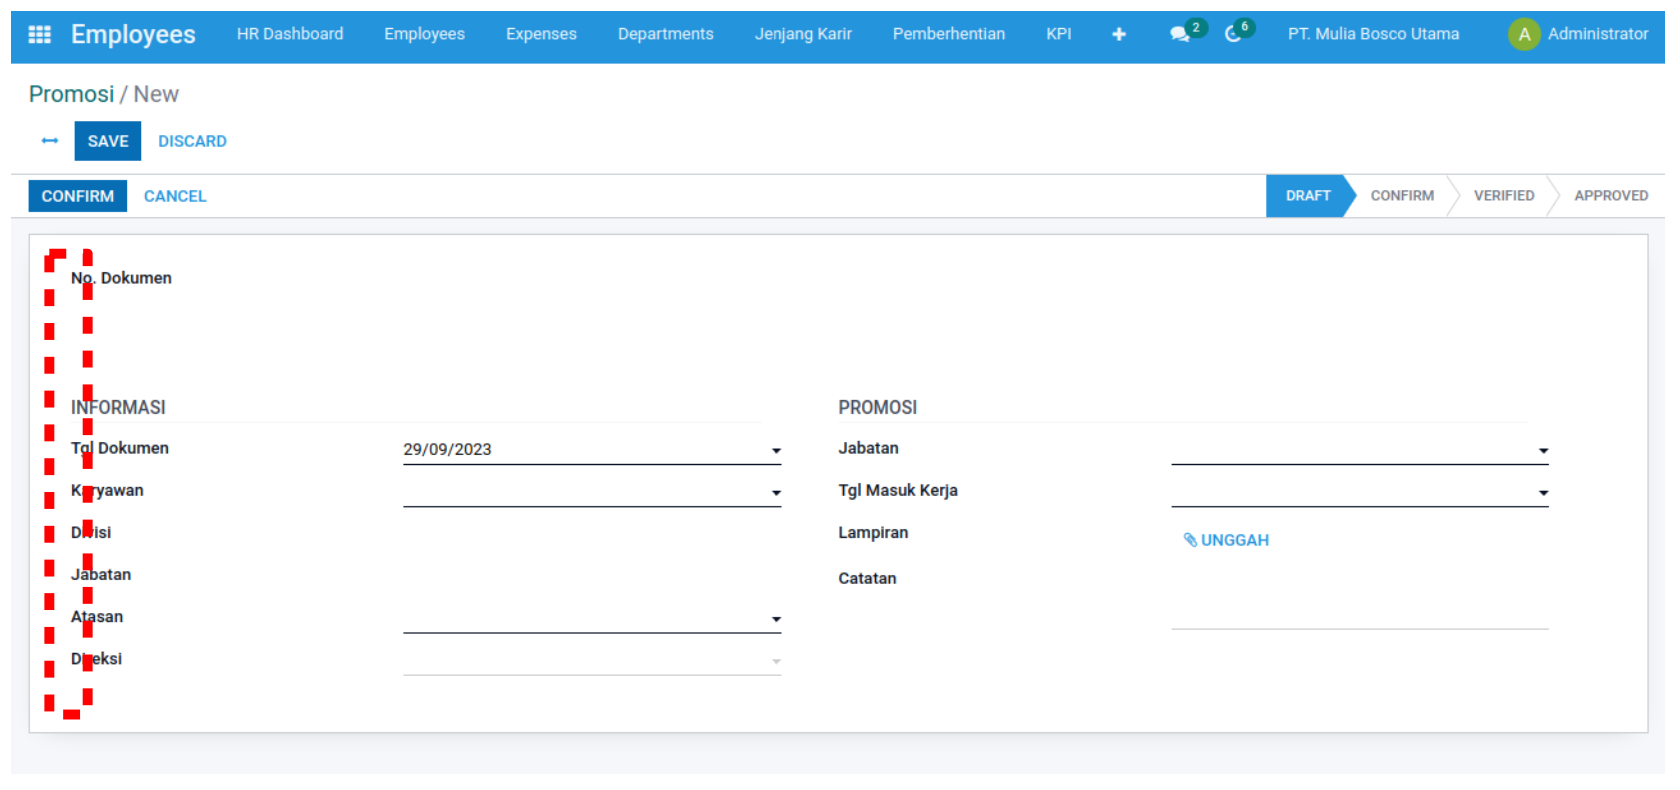Go to Jenjang Karir menu
The height and width of the screenshot is (790, 1680).
tap(803, 34)
